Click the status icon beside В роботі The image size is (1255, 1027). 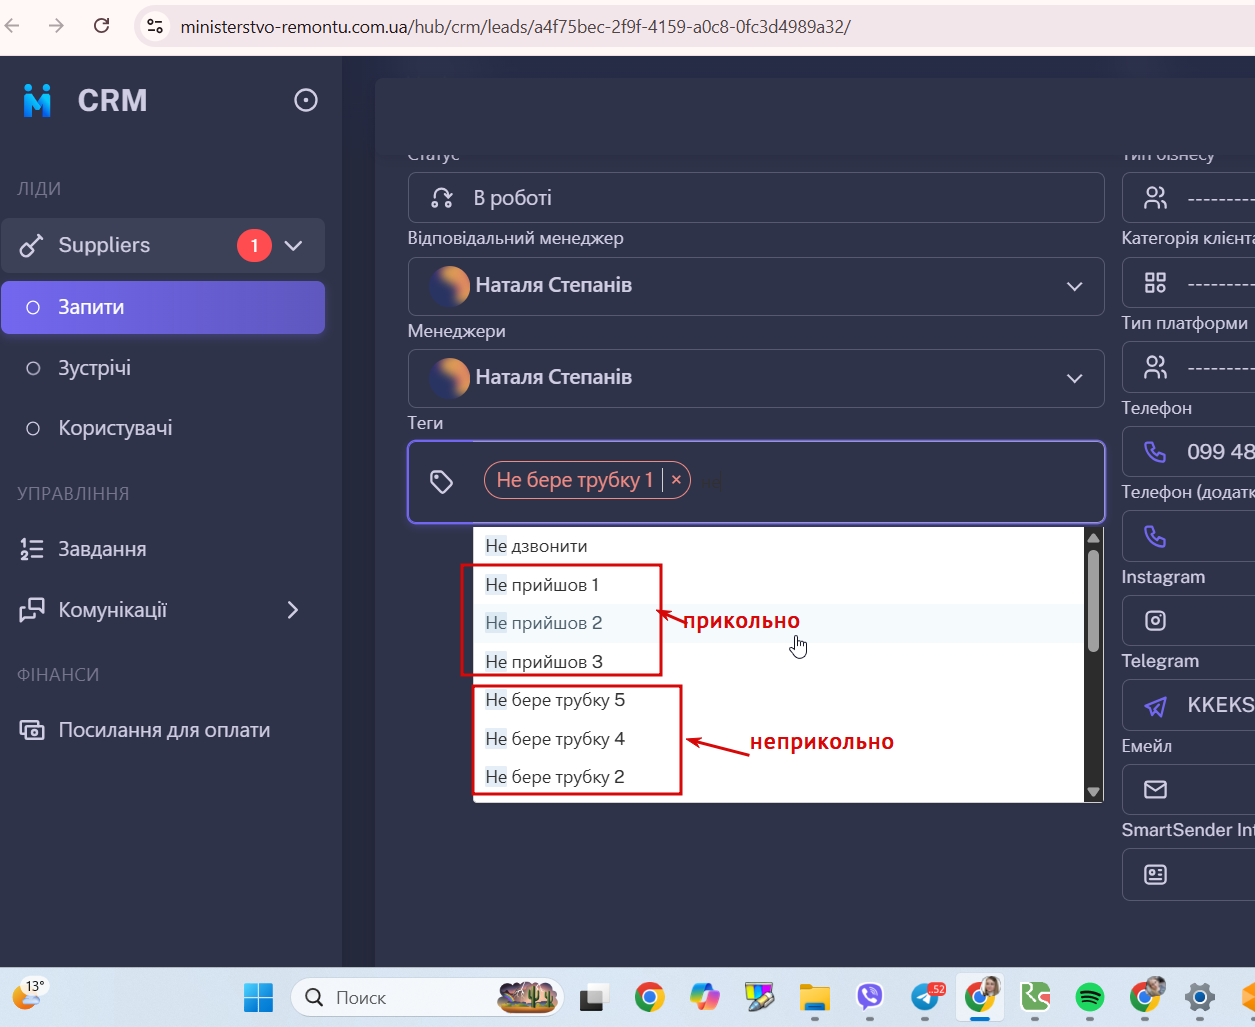point(442,198)
